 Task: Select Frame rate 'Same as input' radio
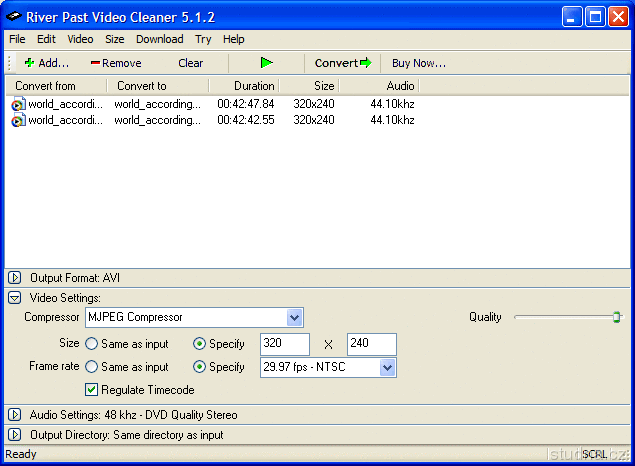point(92,367)
